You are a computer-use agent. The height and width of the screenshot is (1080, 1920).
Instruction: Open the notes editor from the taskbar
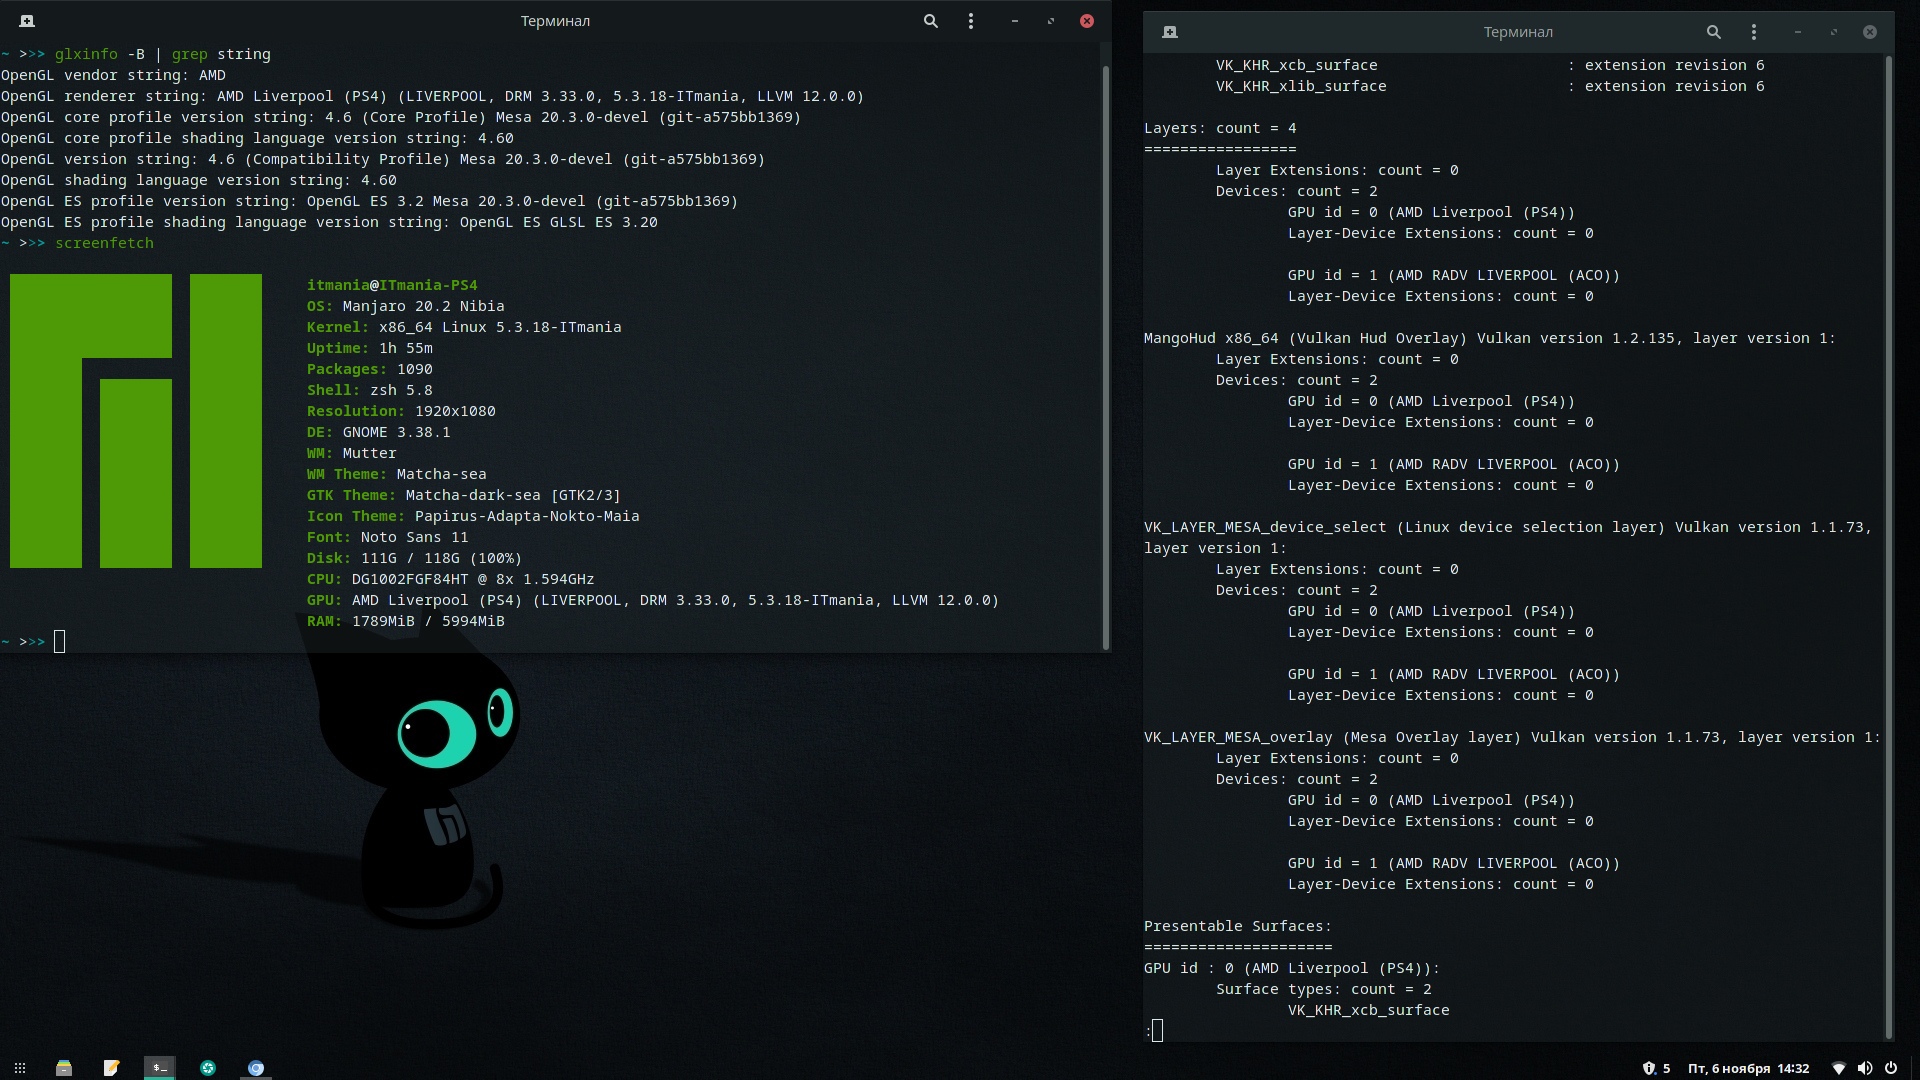(112, 1068)
